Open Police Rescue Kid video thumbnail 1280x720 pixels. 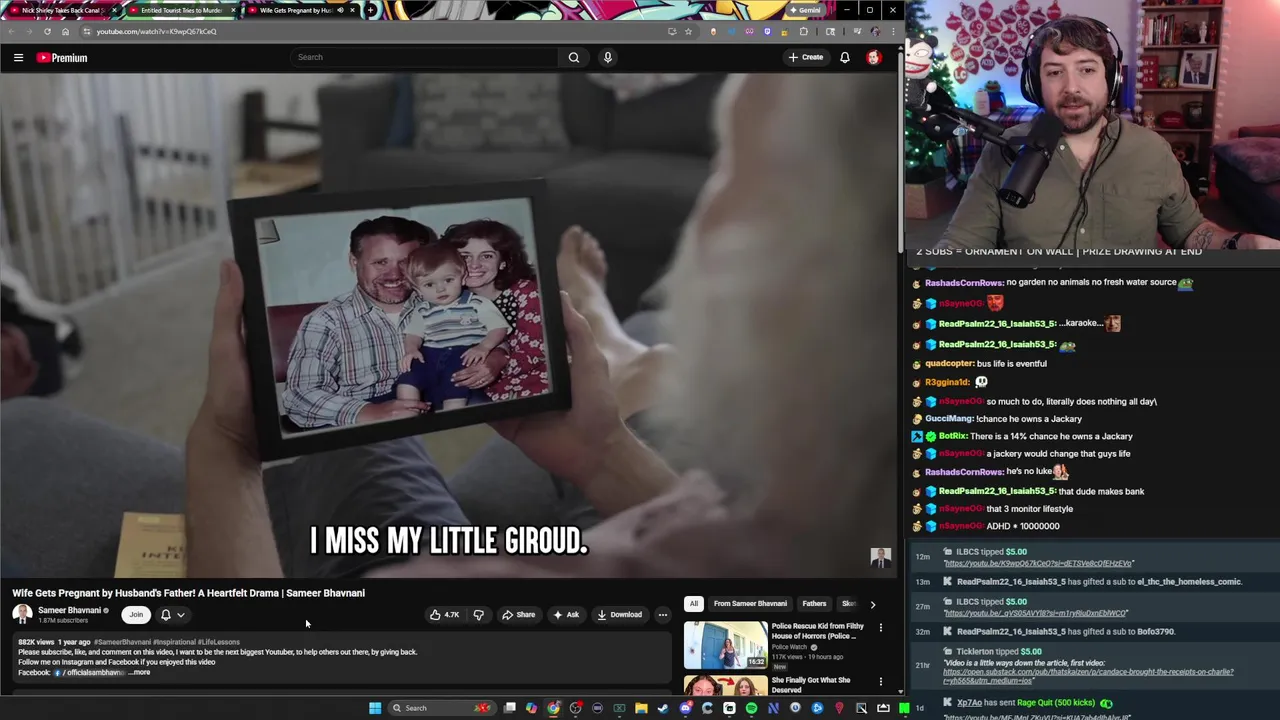[725, 645]
